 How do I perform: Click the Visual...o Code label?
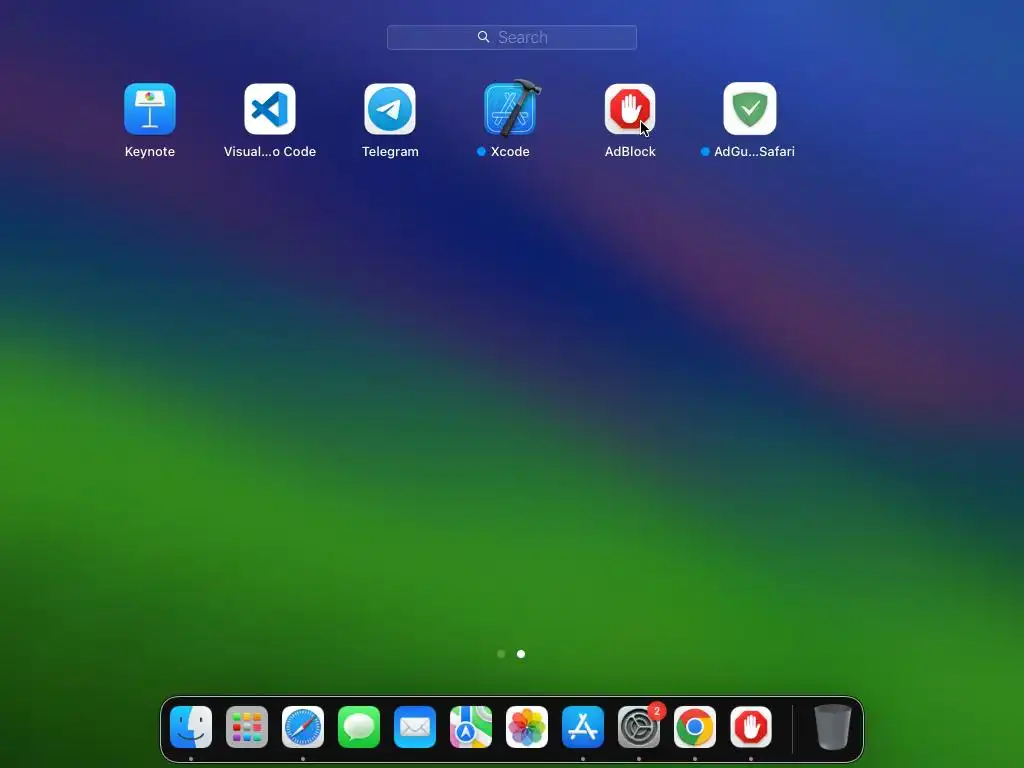click(270, 152)
